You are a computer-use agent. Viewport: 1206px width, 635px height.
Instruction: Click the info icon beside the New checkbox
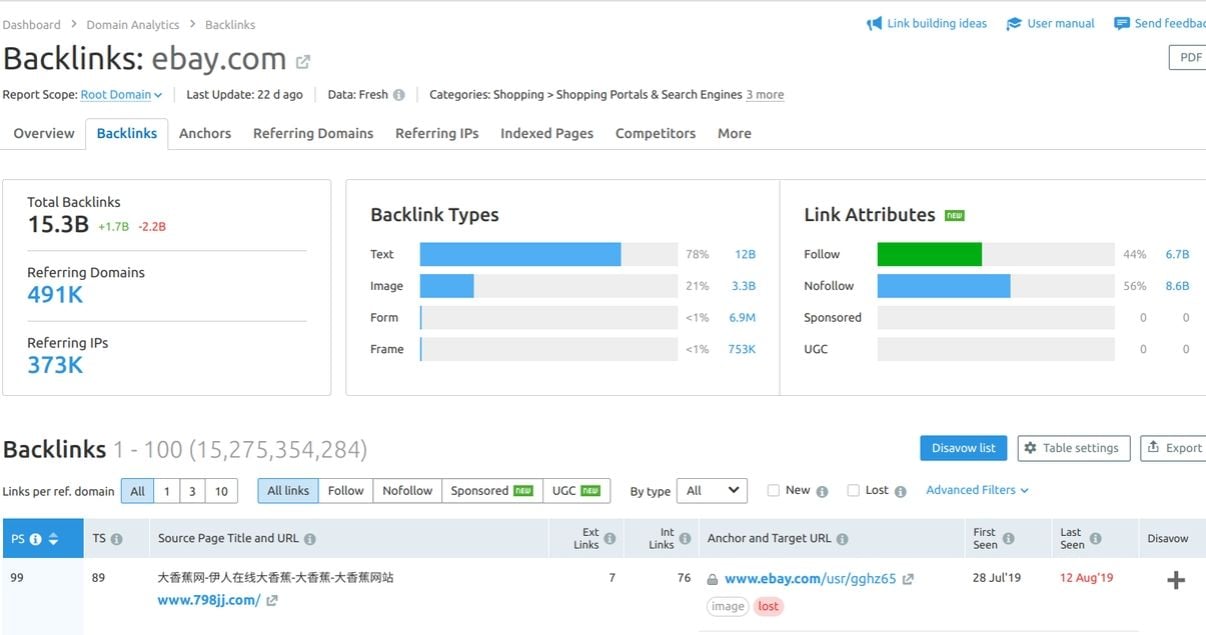click(x=822, y=491)
